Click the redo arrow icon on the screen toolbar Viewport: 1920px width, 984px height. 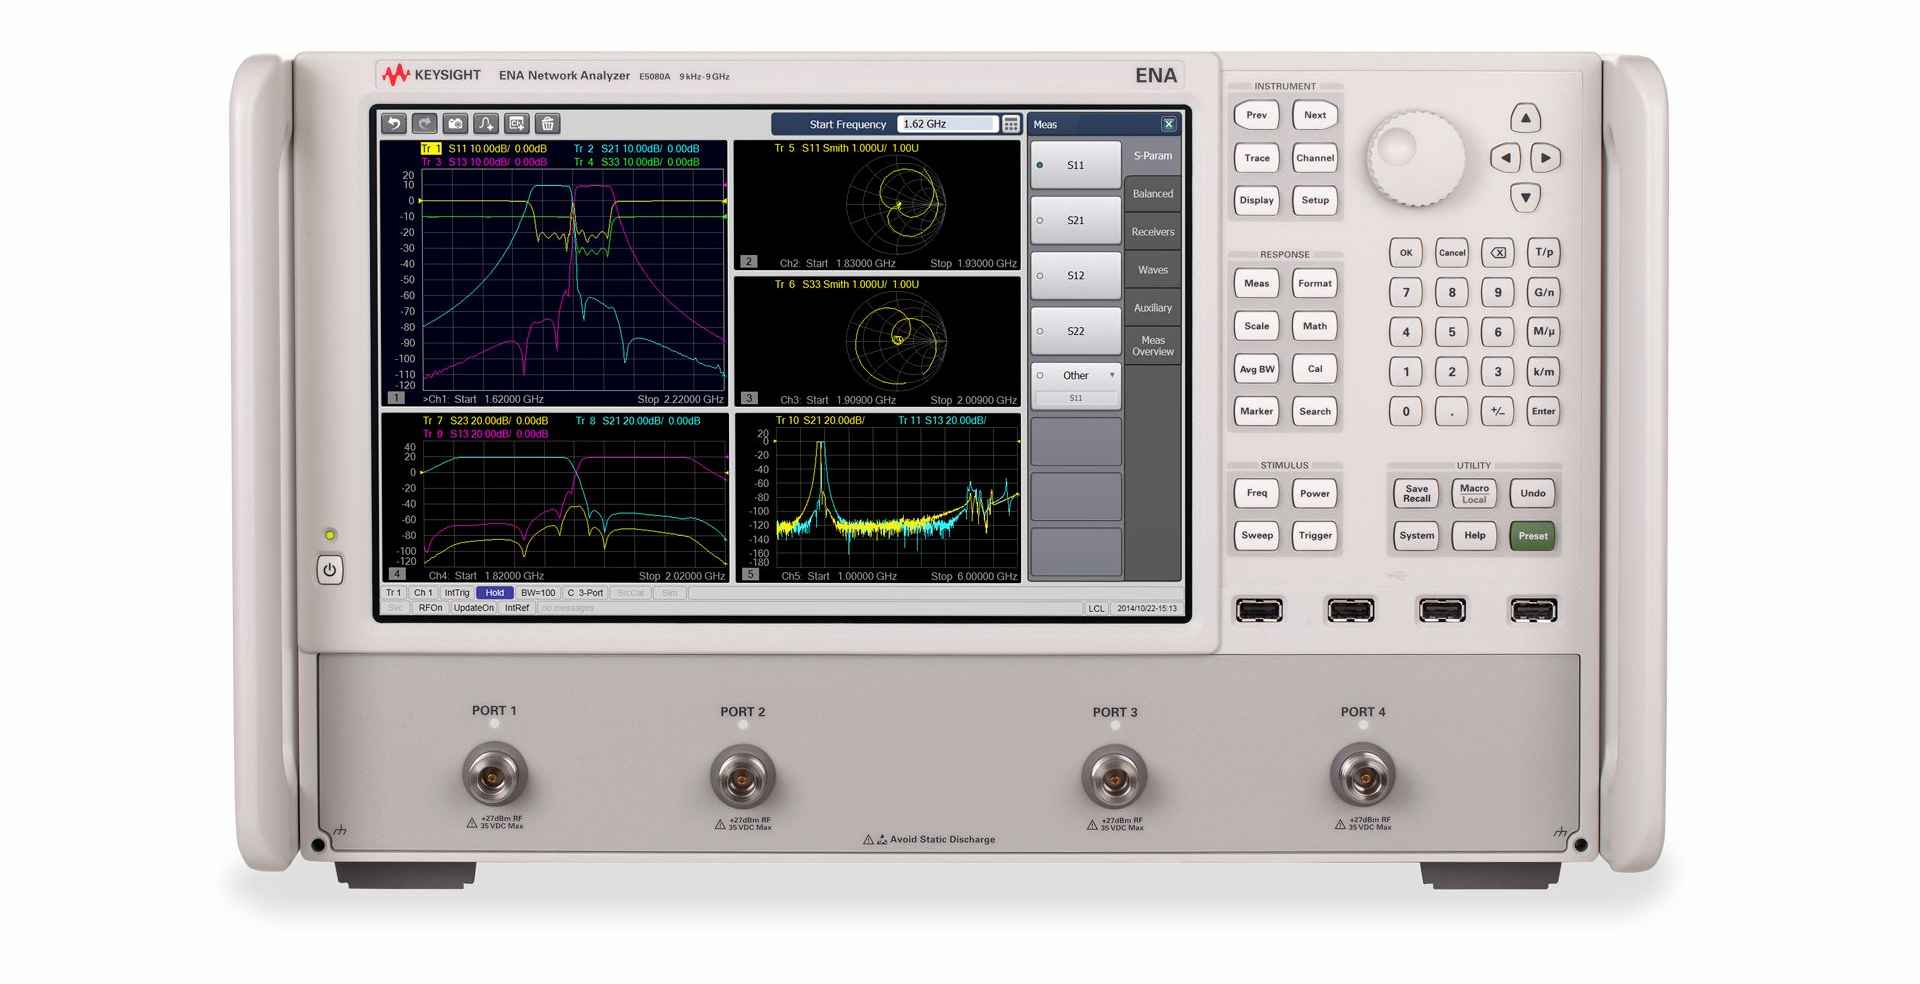coord(425,124)
